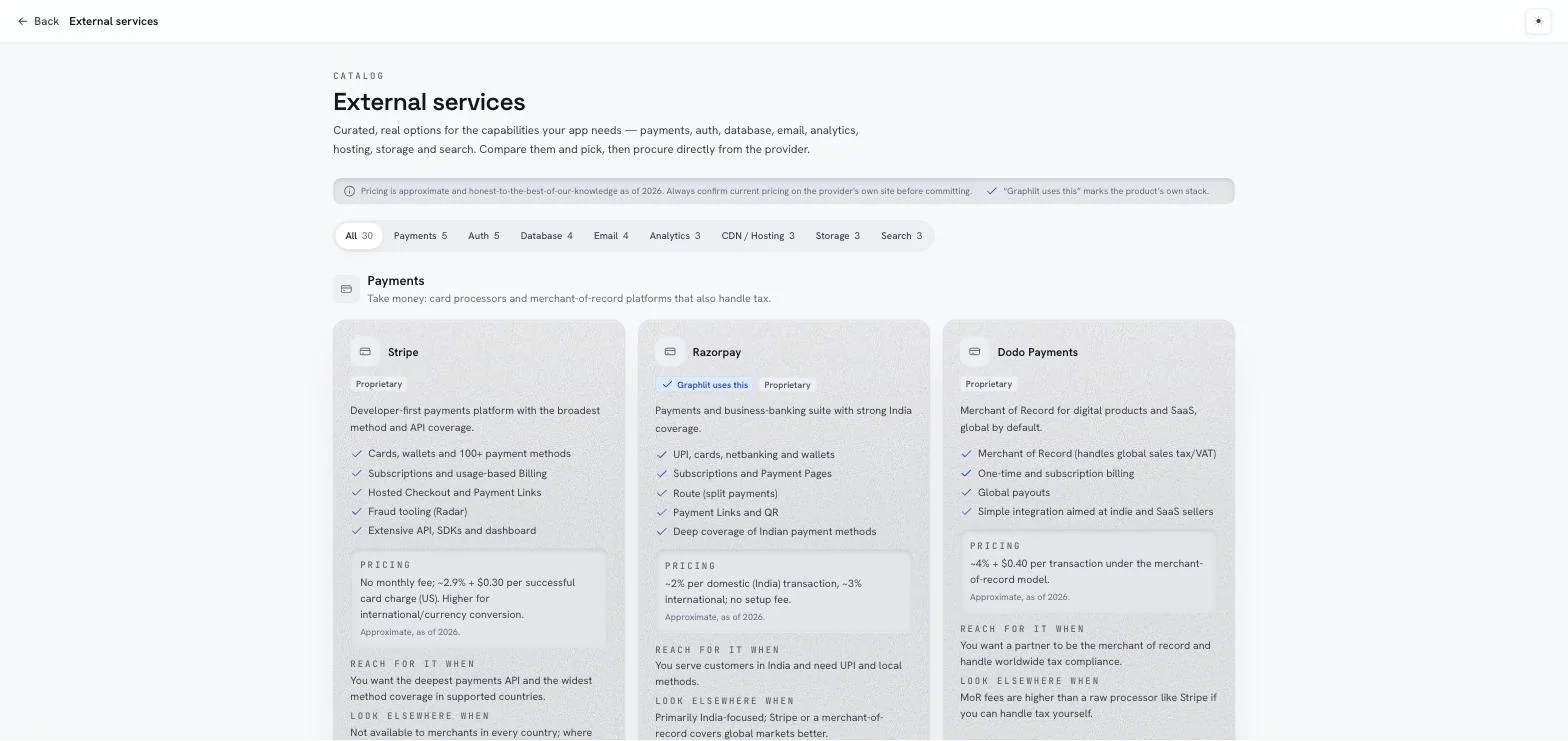Viewport: 1568px width, 741px height.
Task: Open the Storage filter tab
Action: 838,236
